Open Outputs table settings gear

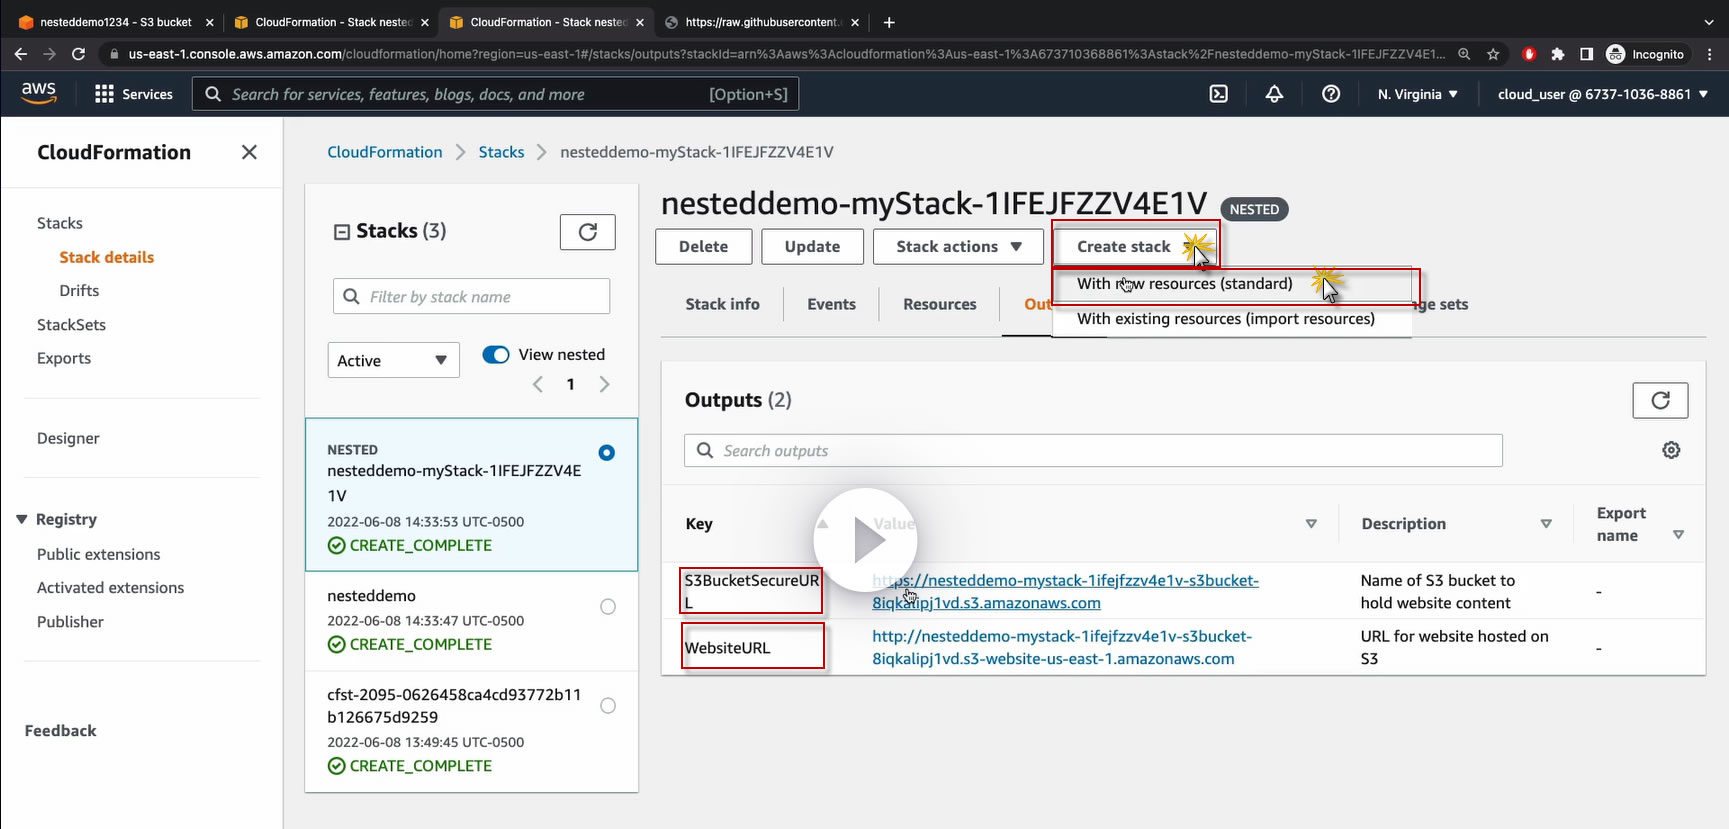pos(1671,450)
